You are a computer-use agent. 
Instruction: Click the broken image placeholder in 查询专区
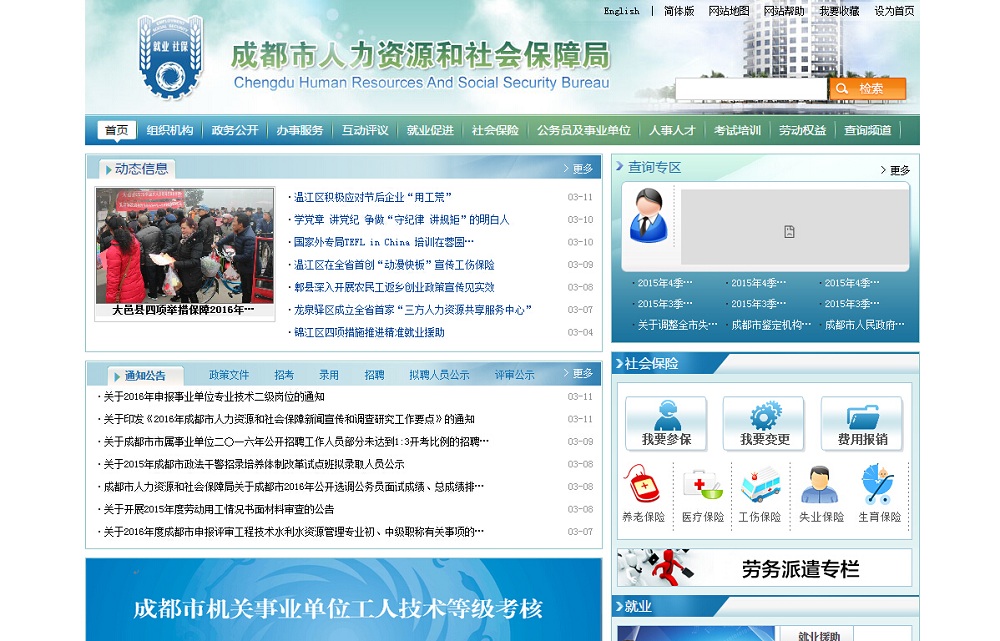(794, 226)
